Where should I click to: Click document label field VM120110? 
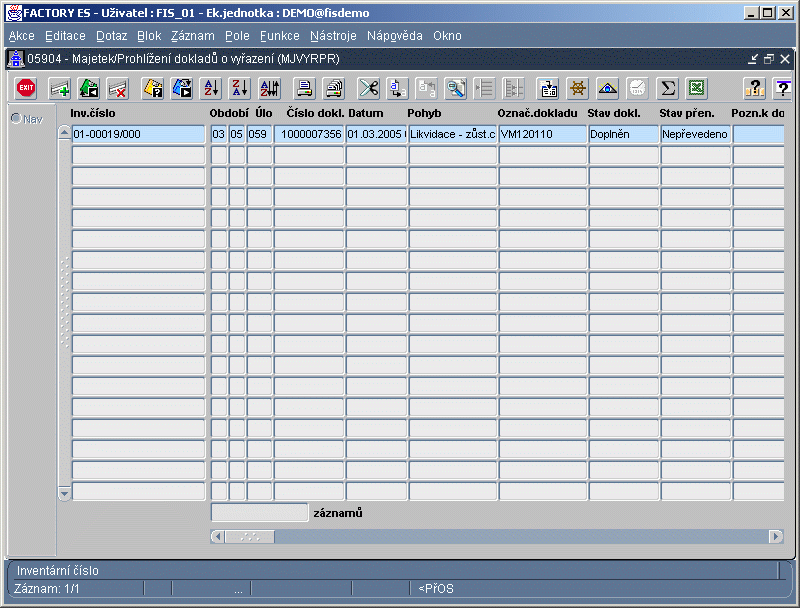[543, 134]
